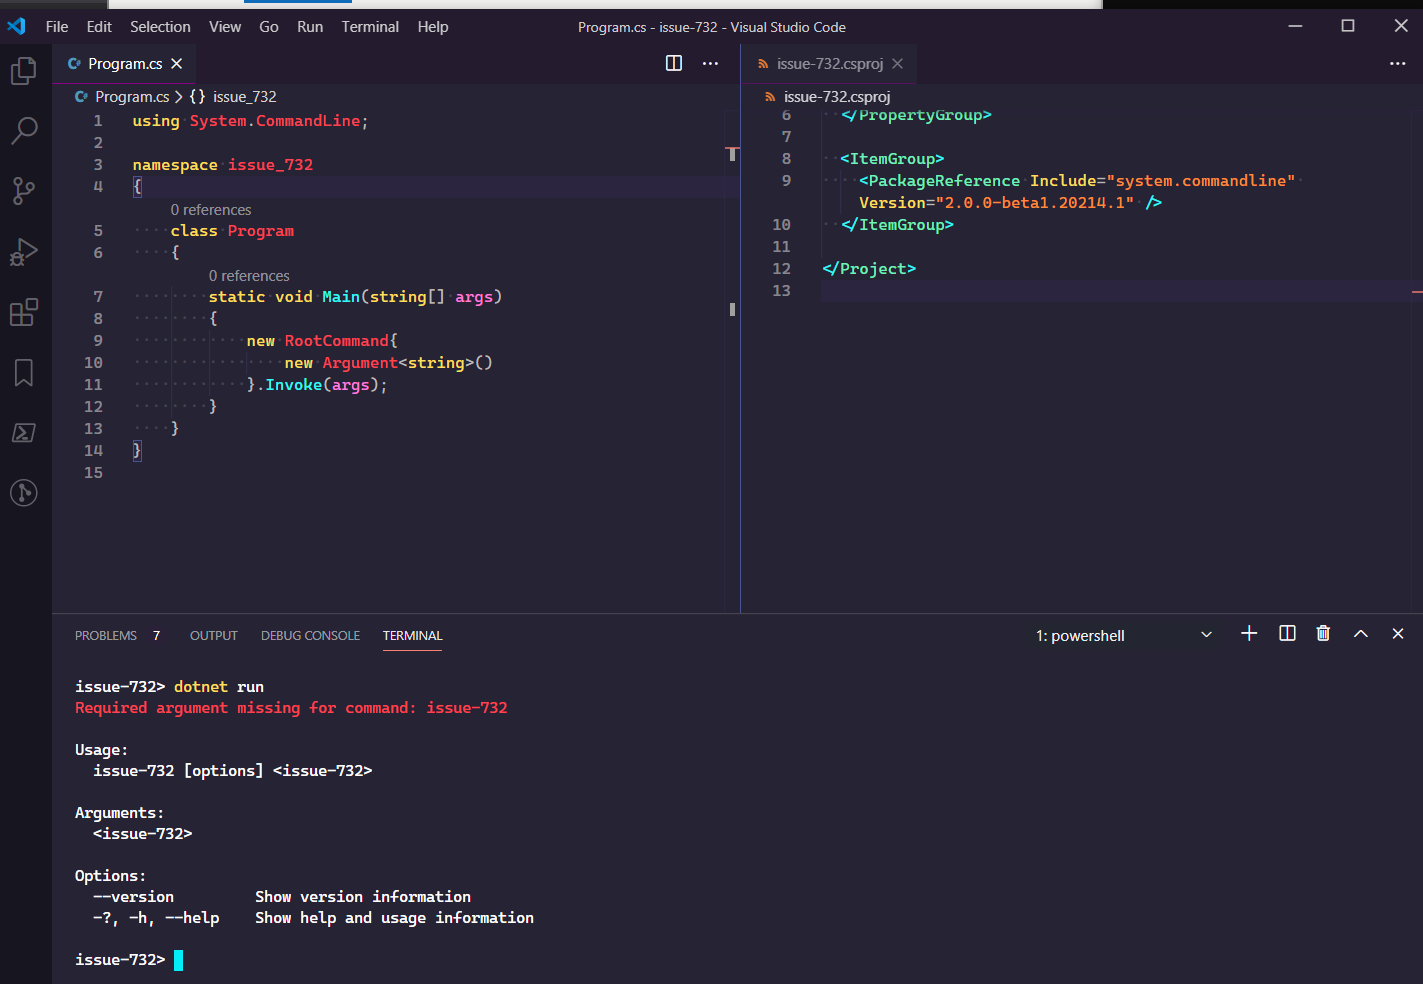Open the Run and Debug view

(24, 251)
